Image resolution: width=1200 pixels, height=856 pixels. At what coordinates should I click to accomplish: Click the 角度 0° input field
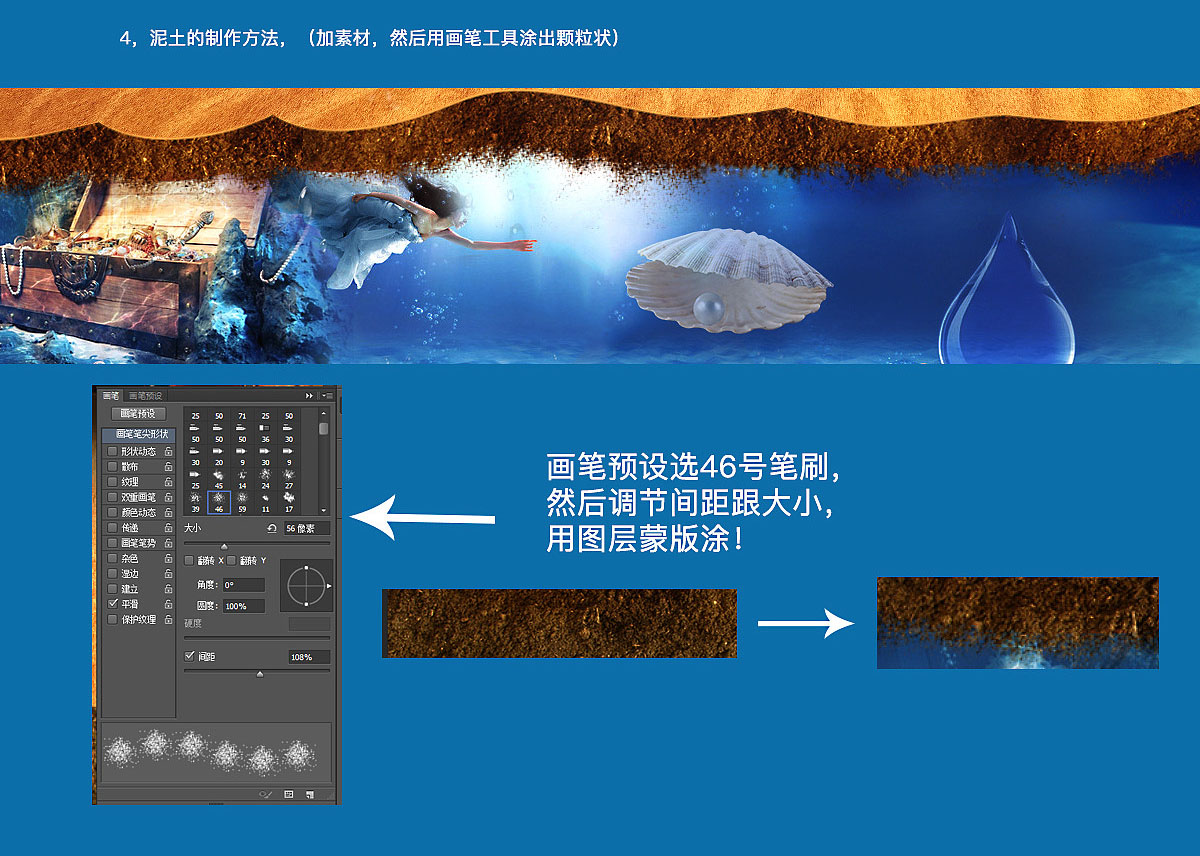[x=244, y=585]
